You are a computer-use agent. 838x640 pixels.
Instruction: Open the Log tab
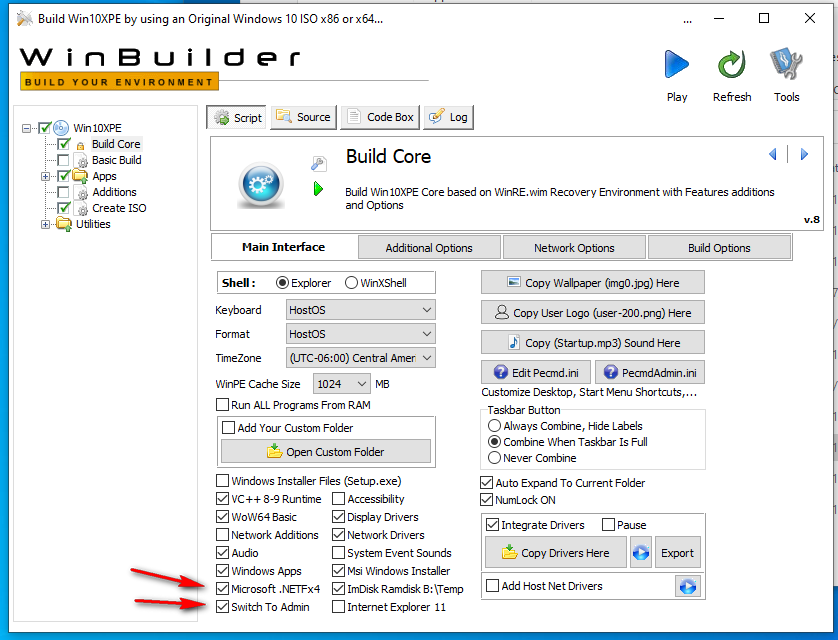(448, 117)
